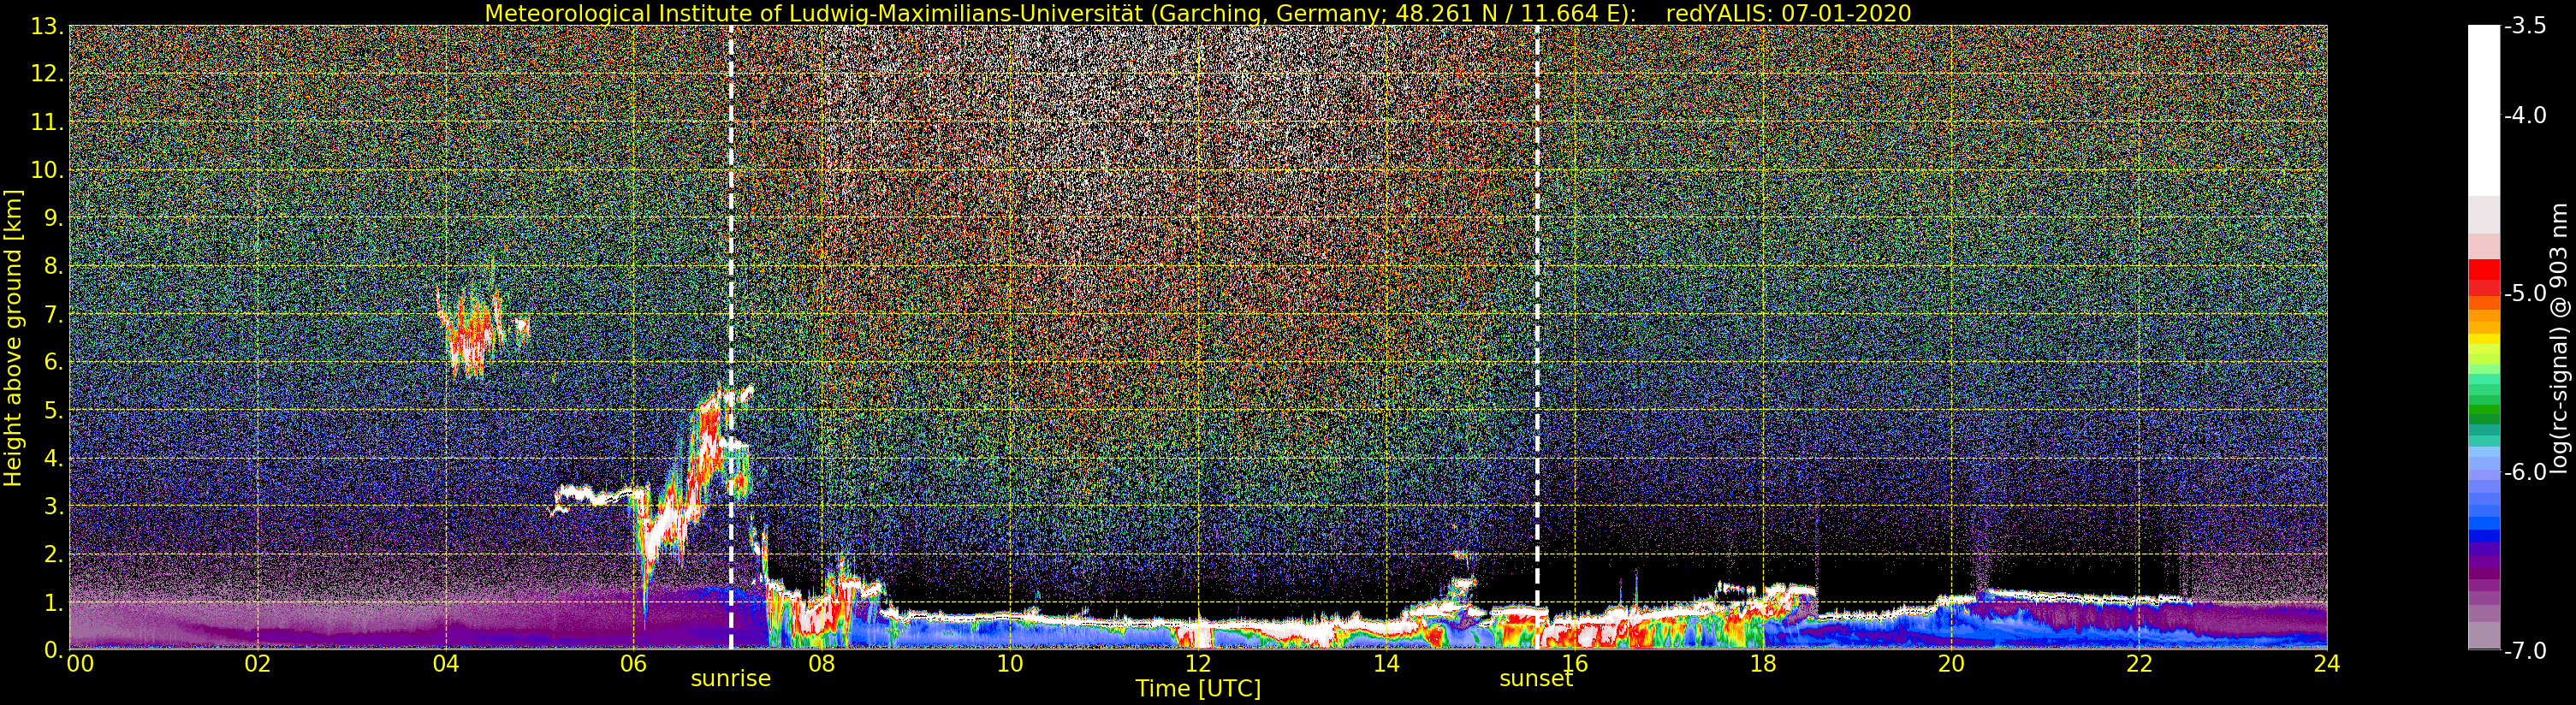Click the x-axis tick label 08
The width and height of the screenshot is (2576, 705).
click(822, 663)
